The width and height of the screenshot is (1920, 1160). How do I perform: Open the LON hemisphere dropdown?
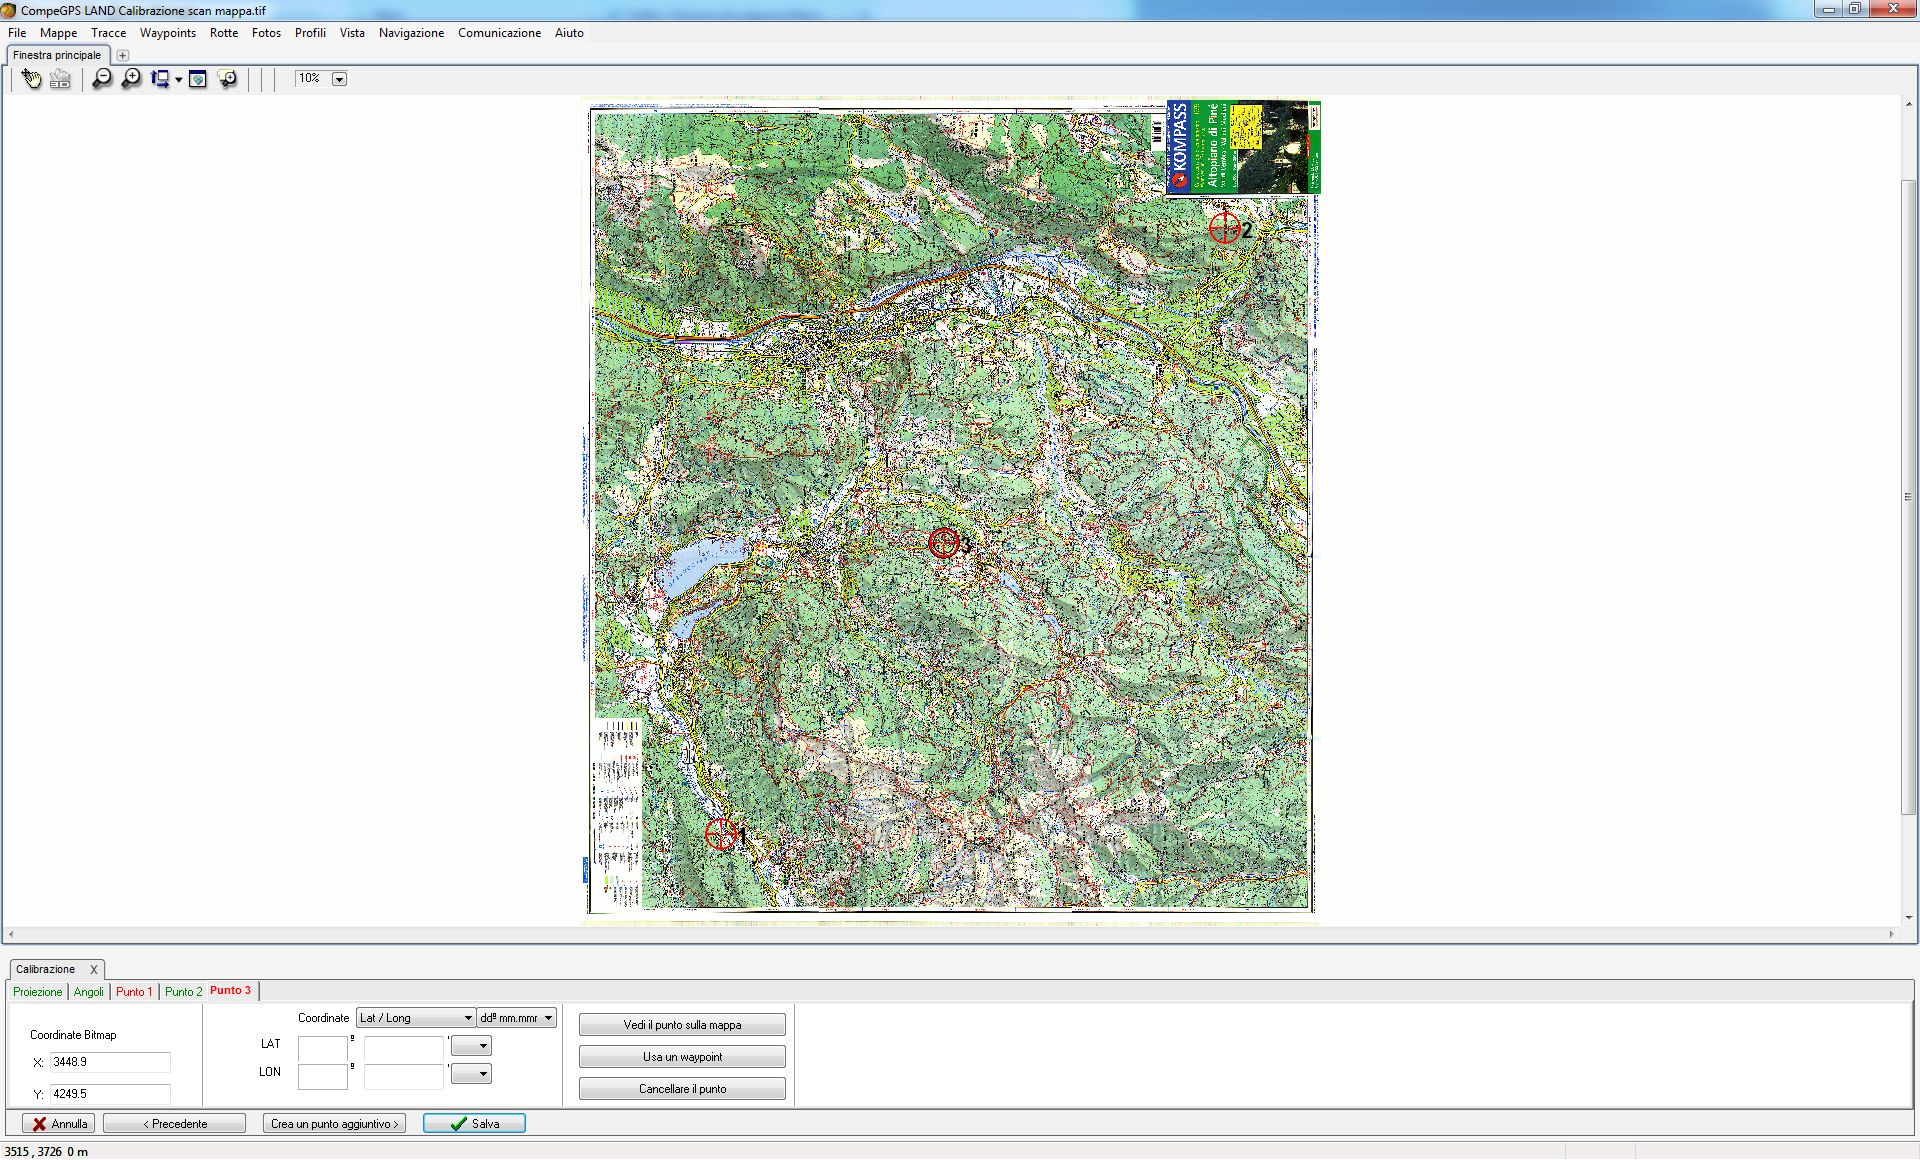coord(471,1074)
